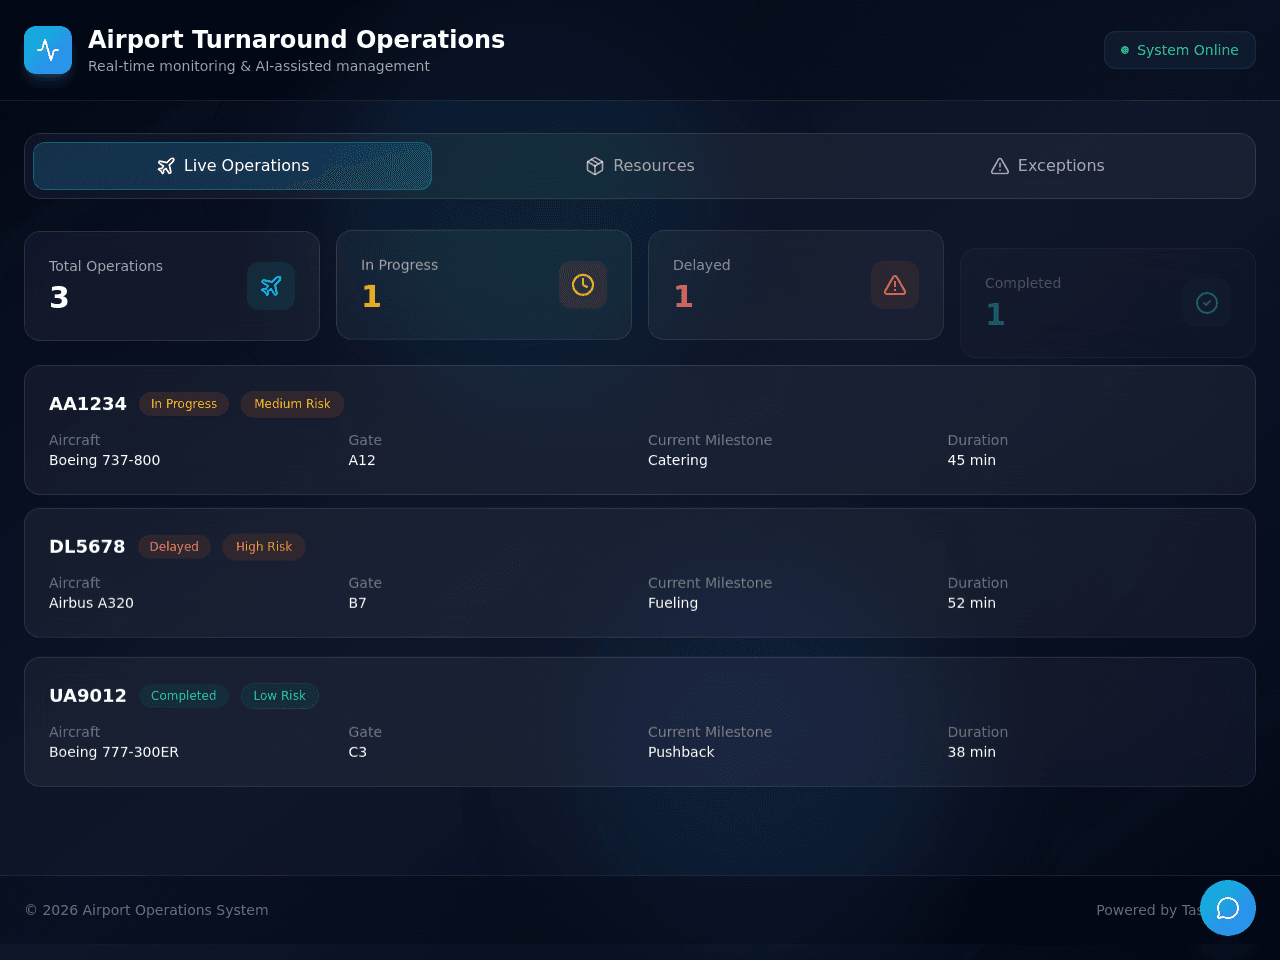Select flight AA1234 heading
This screenshot has height=960, width=1280.
pos(88,404)
